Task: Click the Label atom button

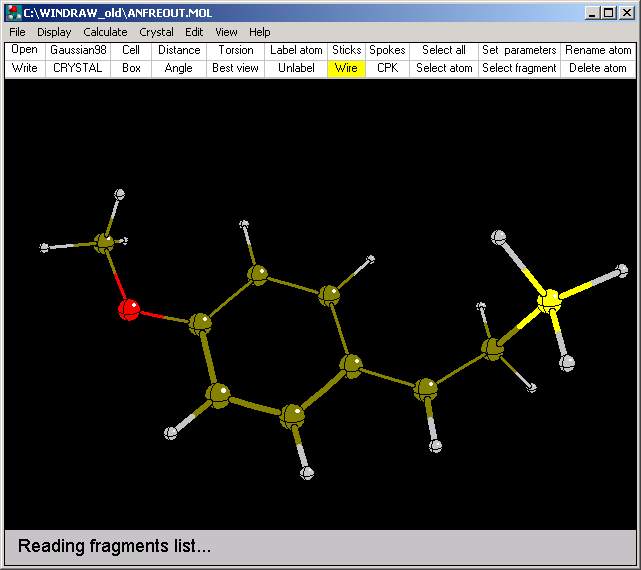Action: 296,50
